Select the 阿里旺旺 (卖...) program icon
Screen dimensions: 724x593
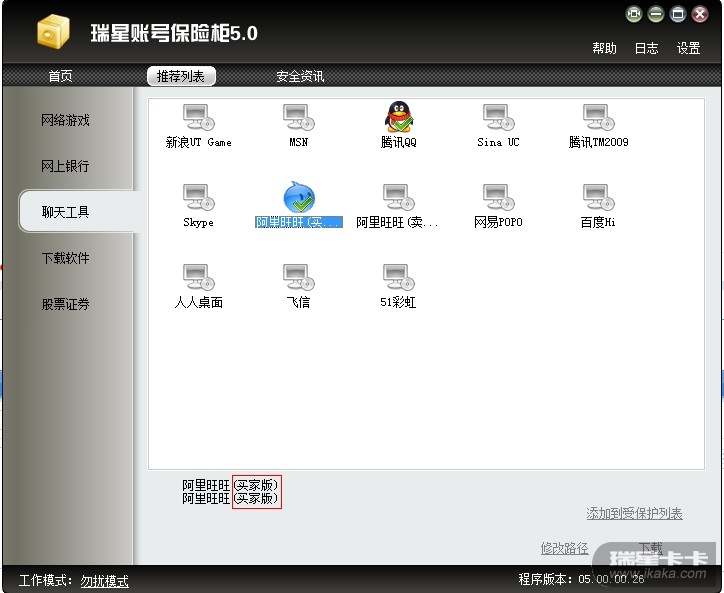[398, 197]
